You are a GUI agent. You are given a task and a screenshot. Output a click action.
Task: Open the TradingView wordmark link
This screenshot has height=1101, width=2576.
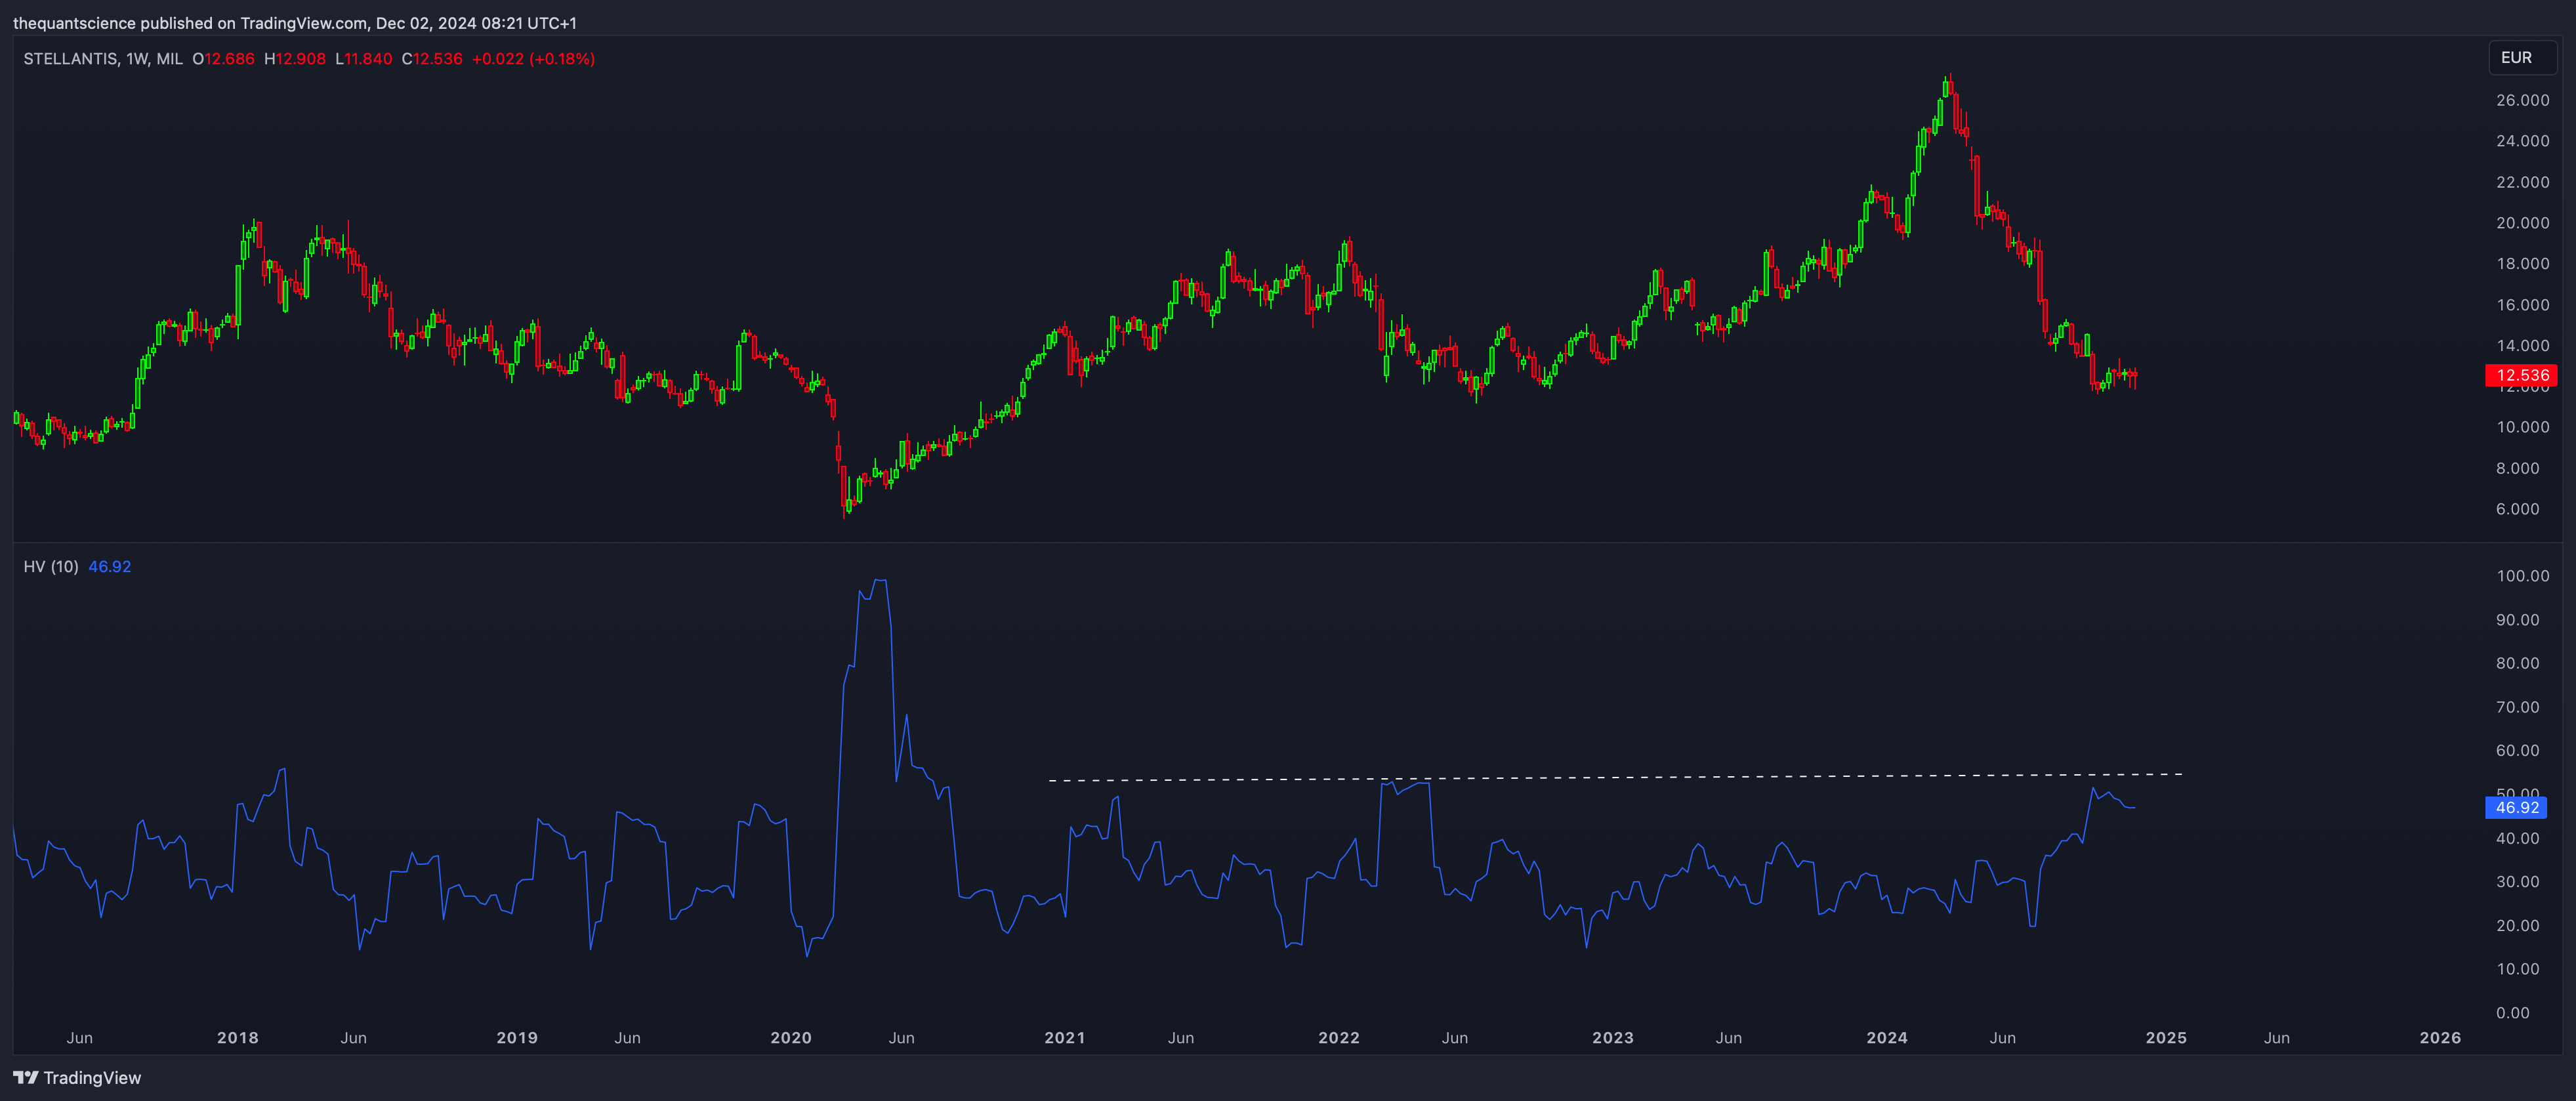pyautogui.click(x=92, y=1077)
